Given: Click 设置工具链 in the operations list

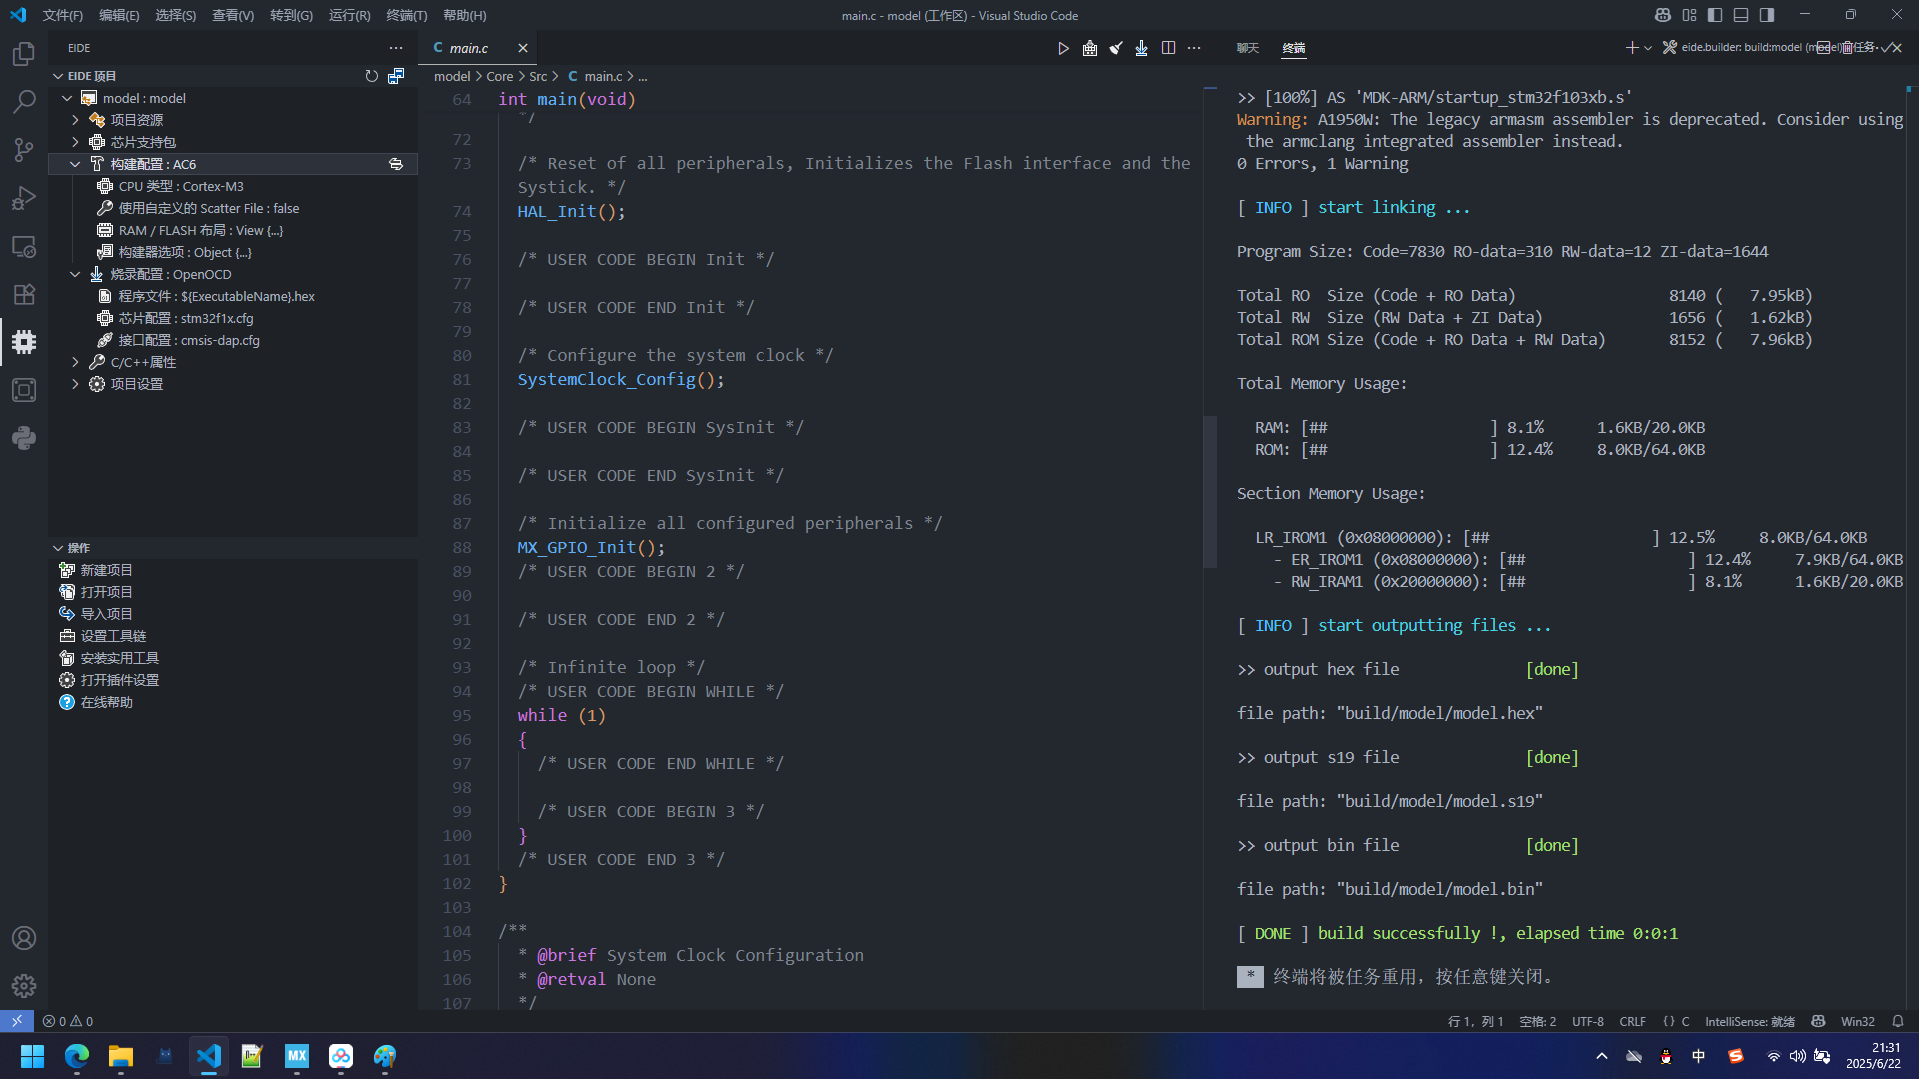Looking at the screenshot, I should click(x=113, y=636).
